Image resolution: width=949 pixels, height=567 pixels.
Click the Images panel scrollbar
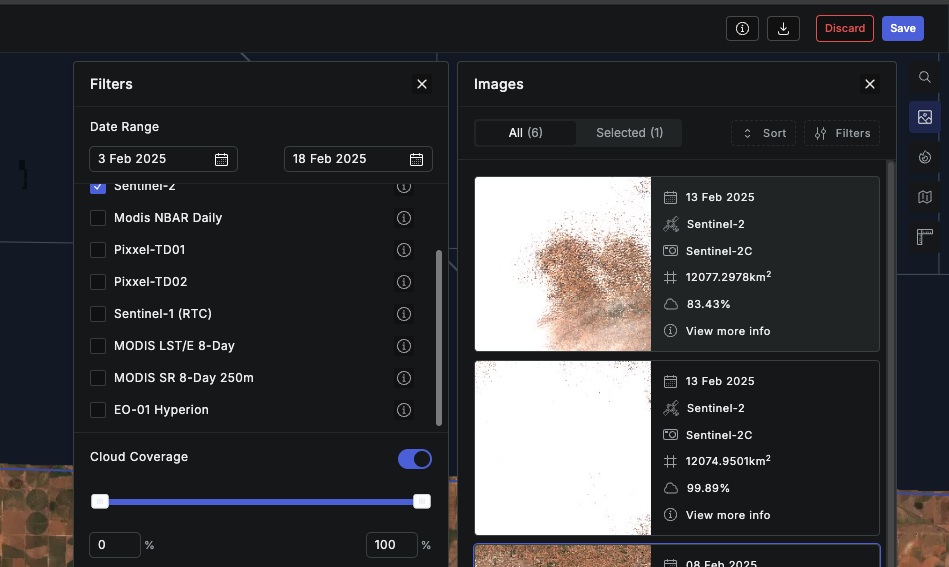pos(890,363)
